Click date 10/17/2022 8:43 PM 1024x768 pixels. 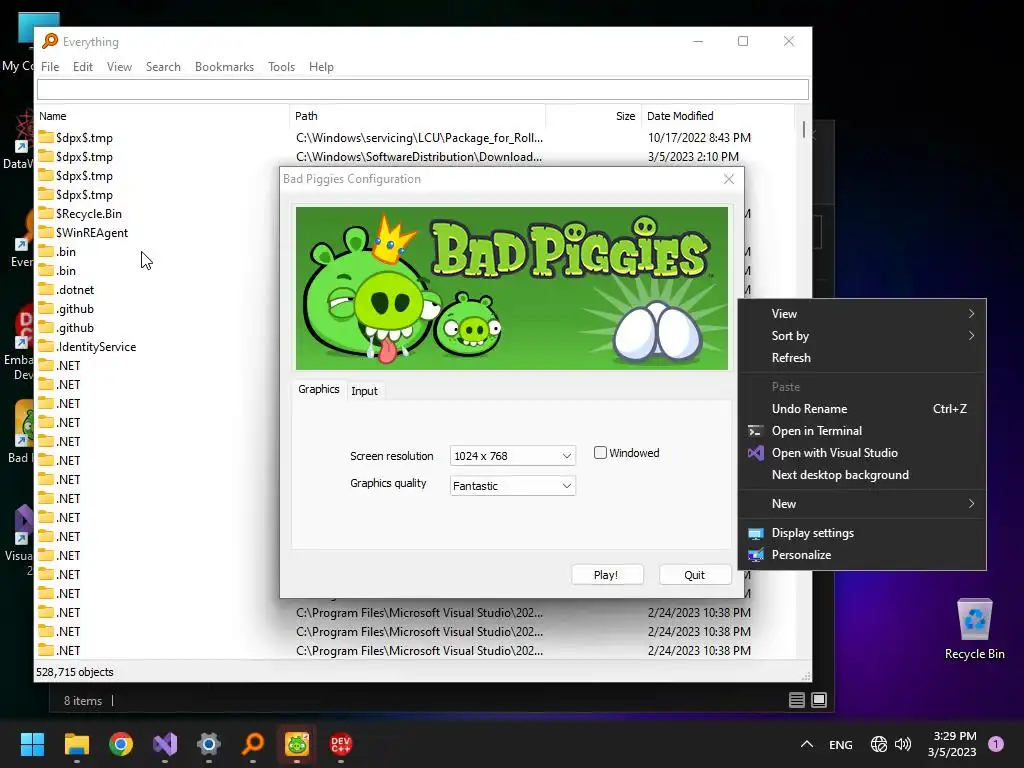699,138
